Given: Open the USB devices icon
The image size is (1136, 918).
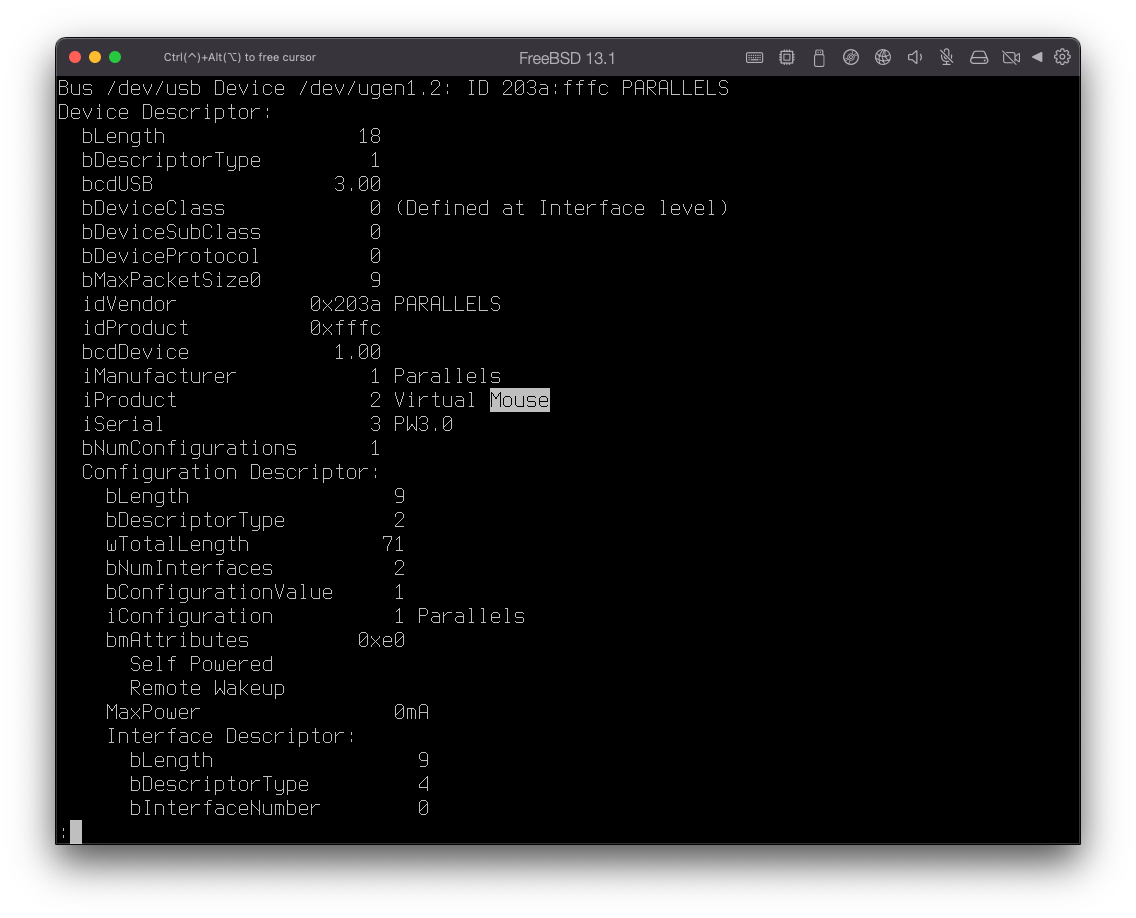Looking at the screenshot, I should (819, 57).
